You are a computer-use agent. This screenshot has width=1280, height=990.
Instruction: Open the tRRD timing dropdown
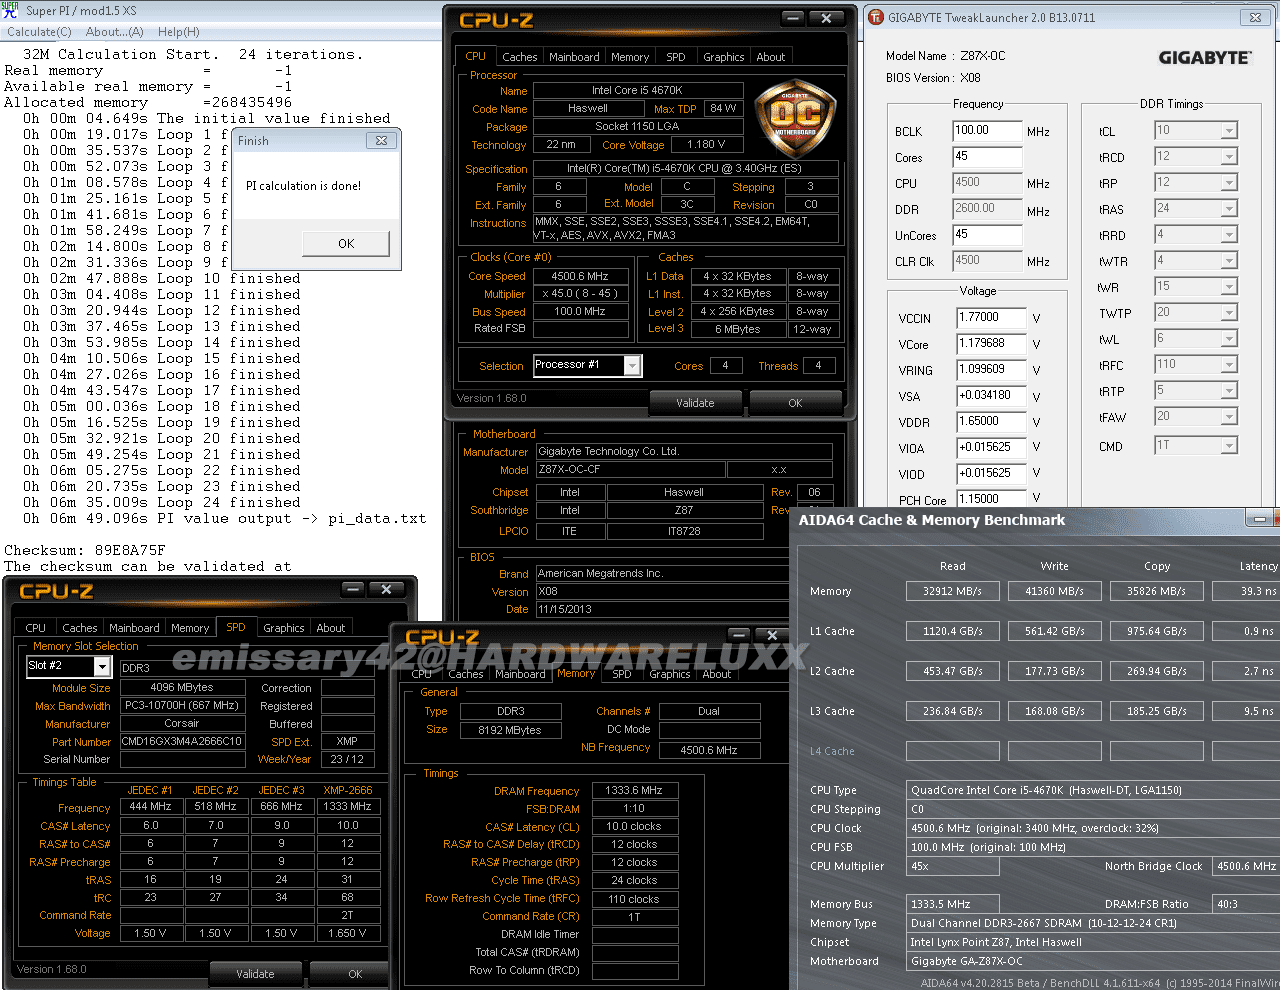(x=1228, y=235)
